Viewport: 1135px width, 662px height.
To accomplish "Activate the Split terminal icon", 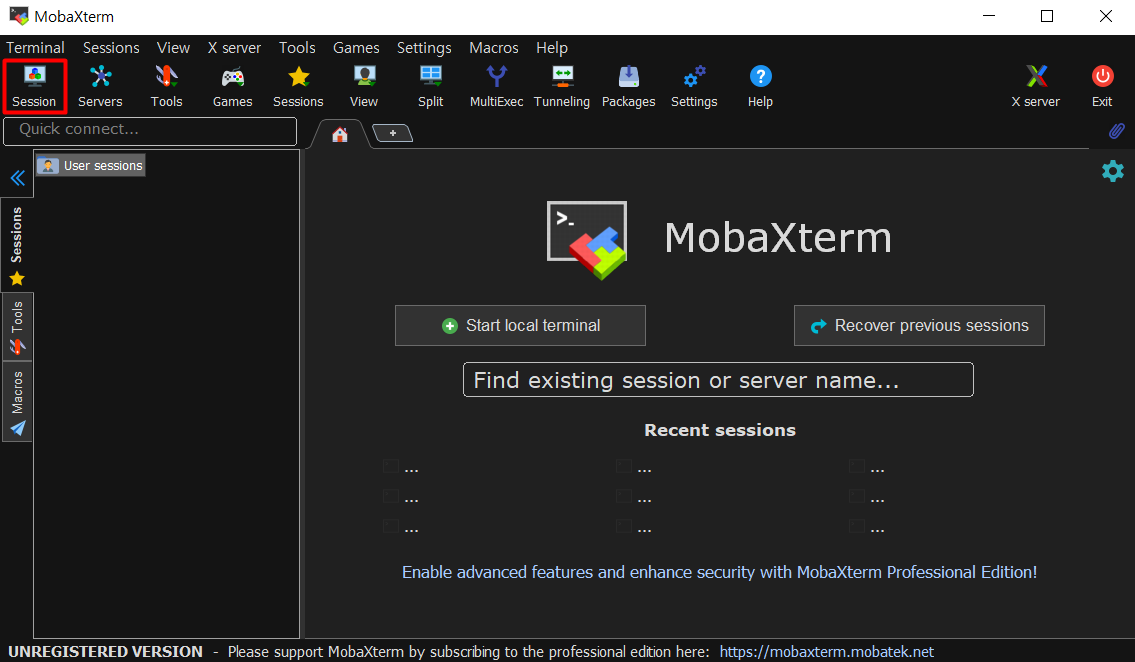I will pyautogui.click(x=431, y=87).
